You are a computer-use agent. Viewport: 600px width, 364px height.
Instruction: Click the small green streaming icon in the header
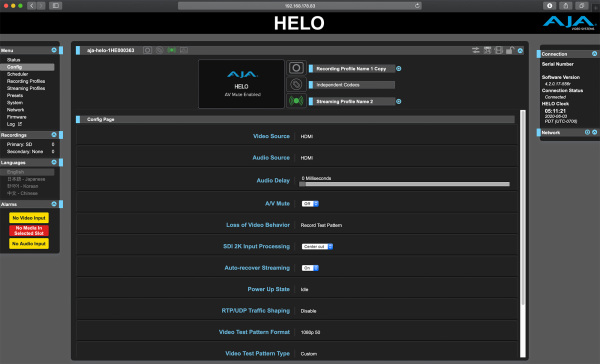point(171,50)
